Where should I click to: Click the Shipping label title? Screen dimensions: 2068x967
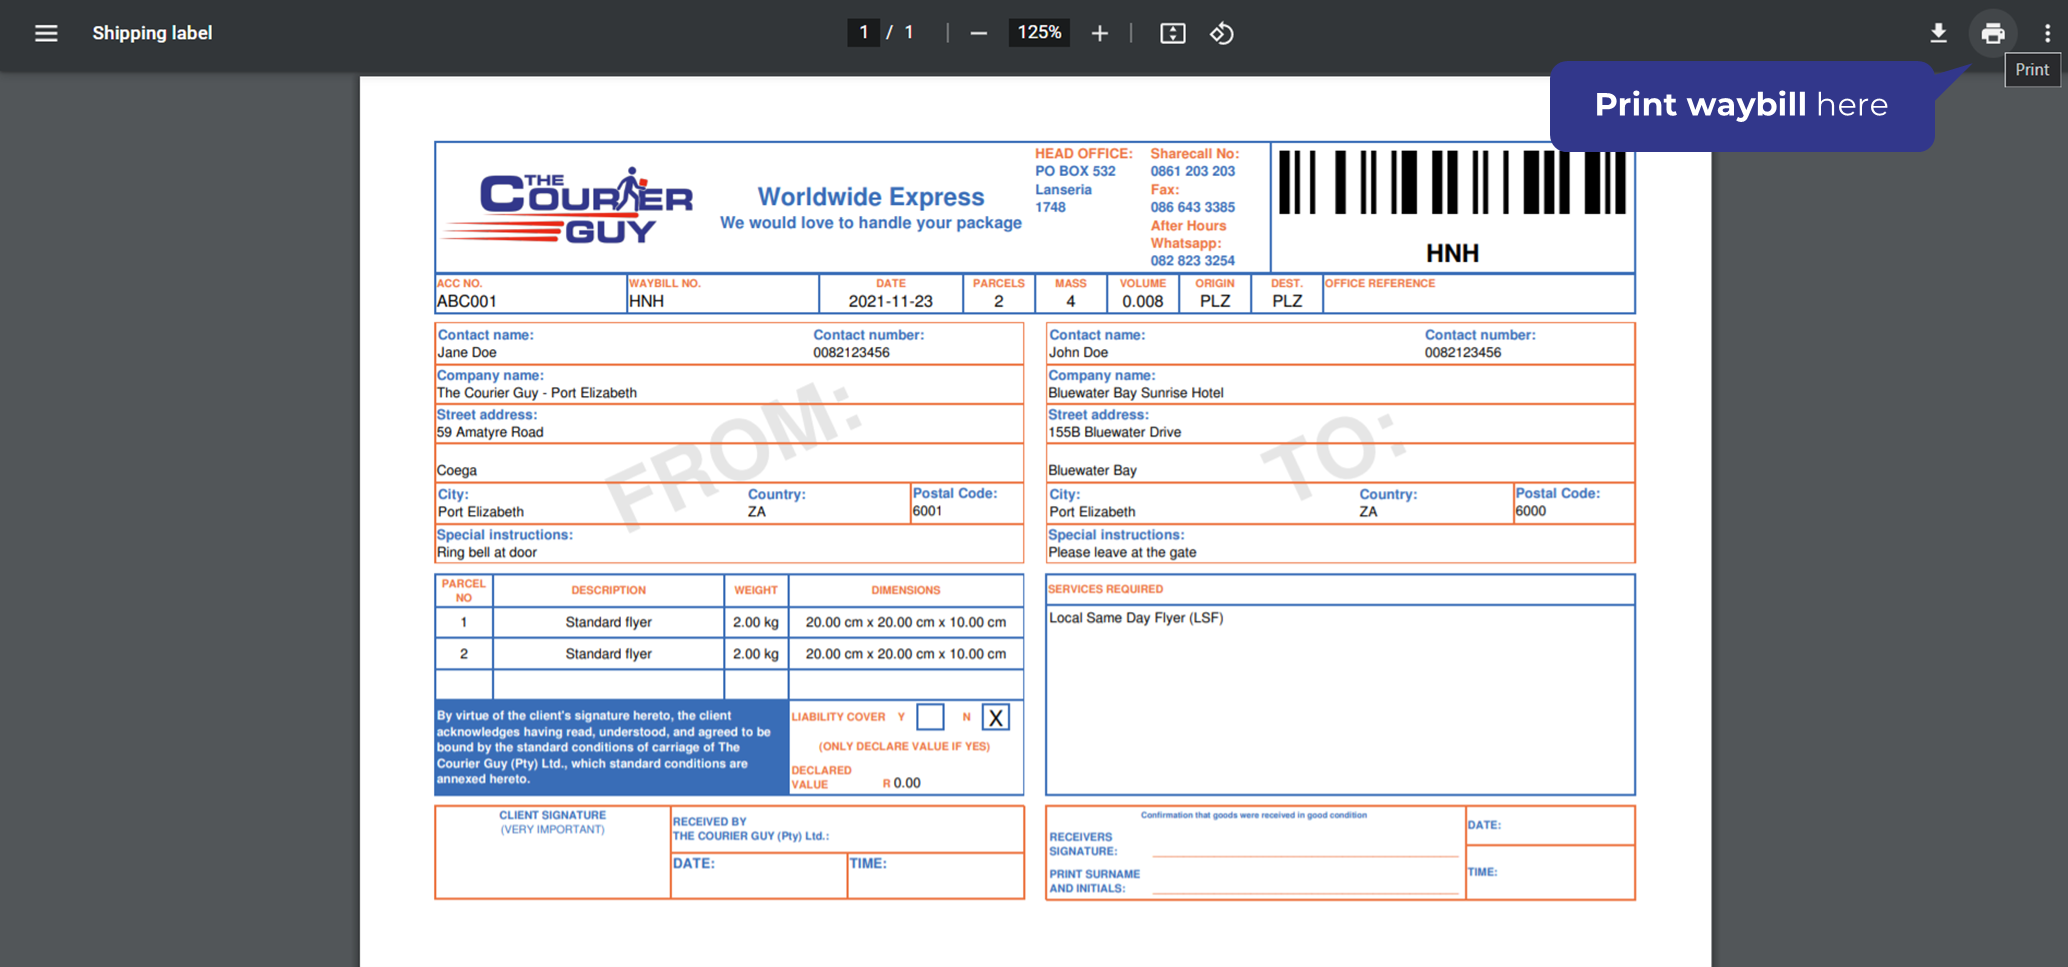point(152,33)
